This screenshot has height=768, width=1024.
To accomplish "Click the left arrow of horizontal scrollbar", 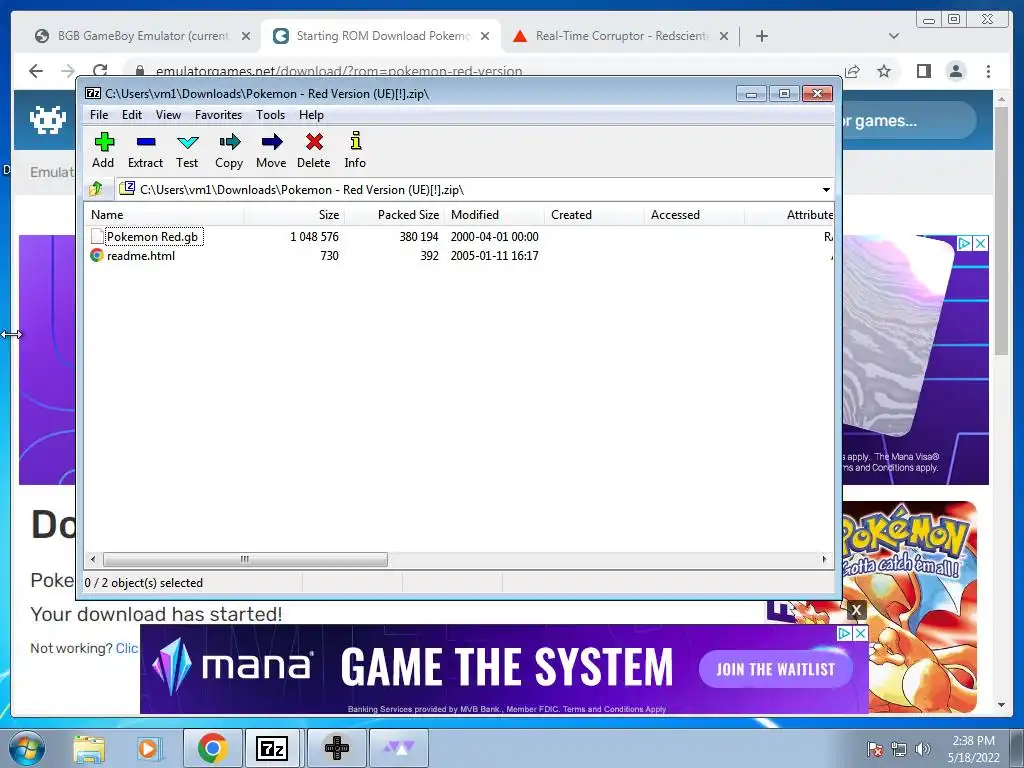I will point(93,560).
